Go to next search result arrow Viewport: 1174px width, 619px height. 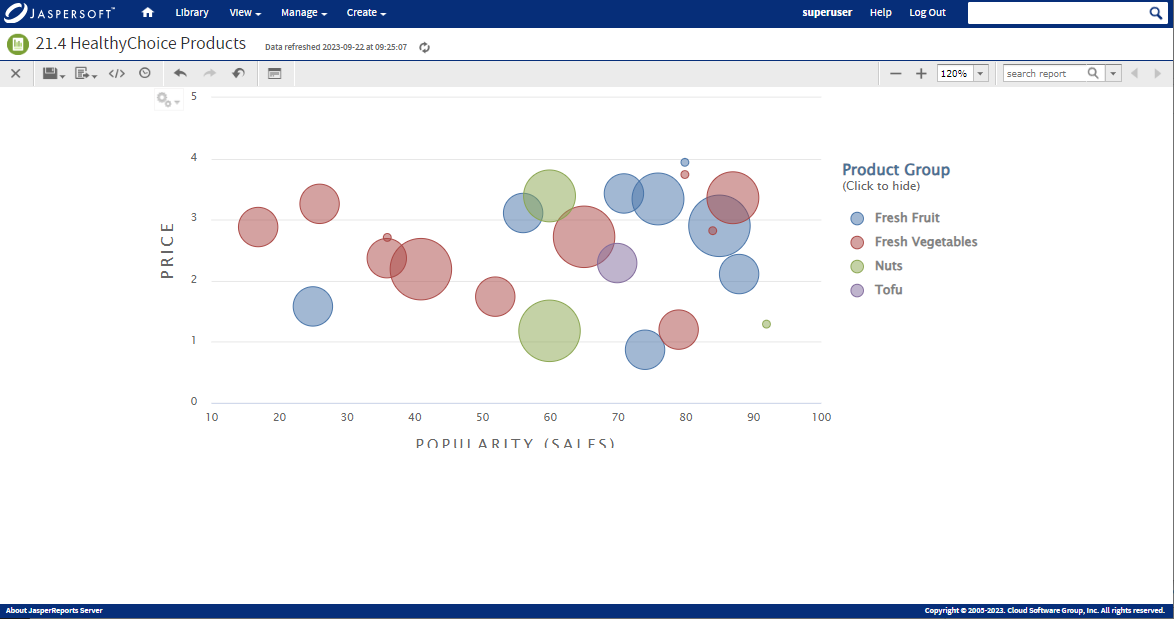point(1158,73)
